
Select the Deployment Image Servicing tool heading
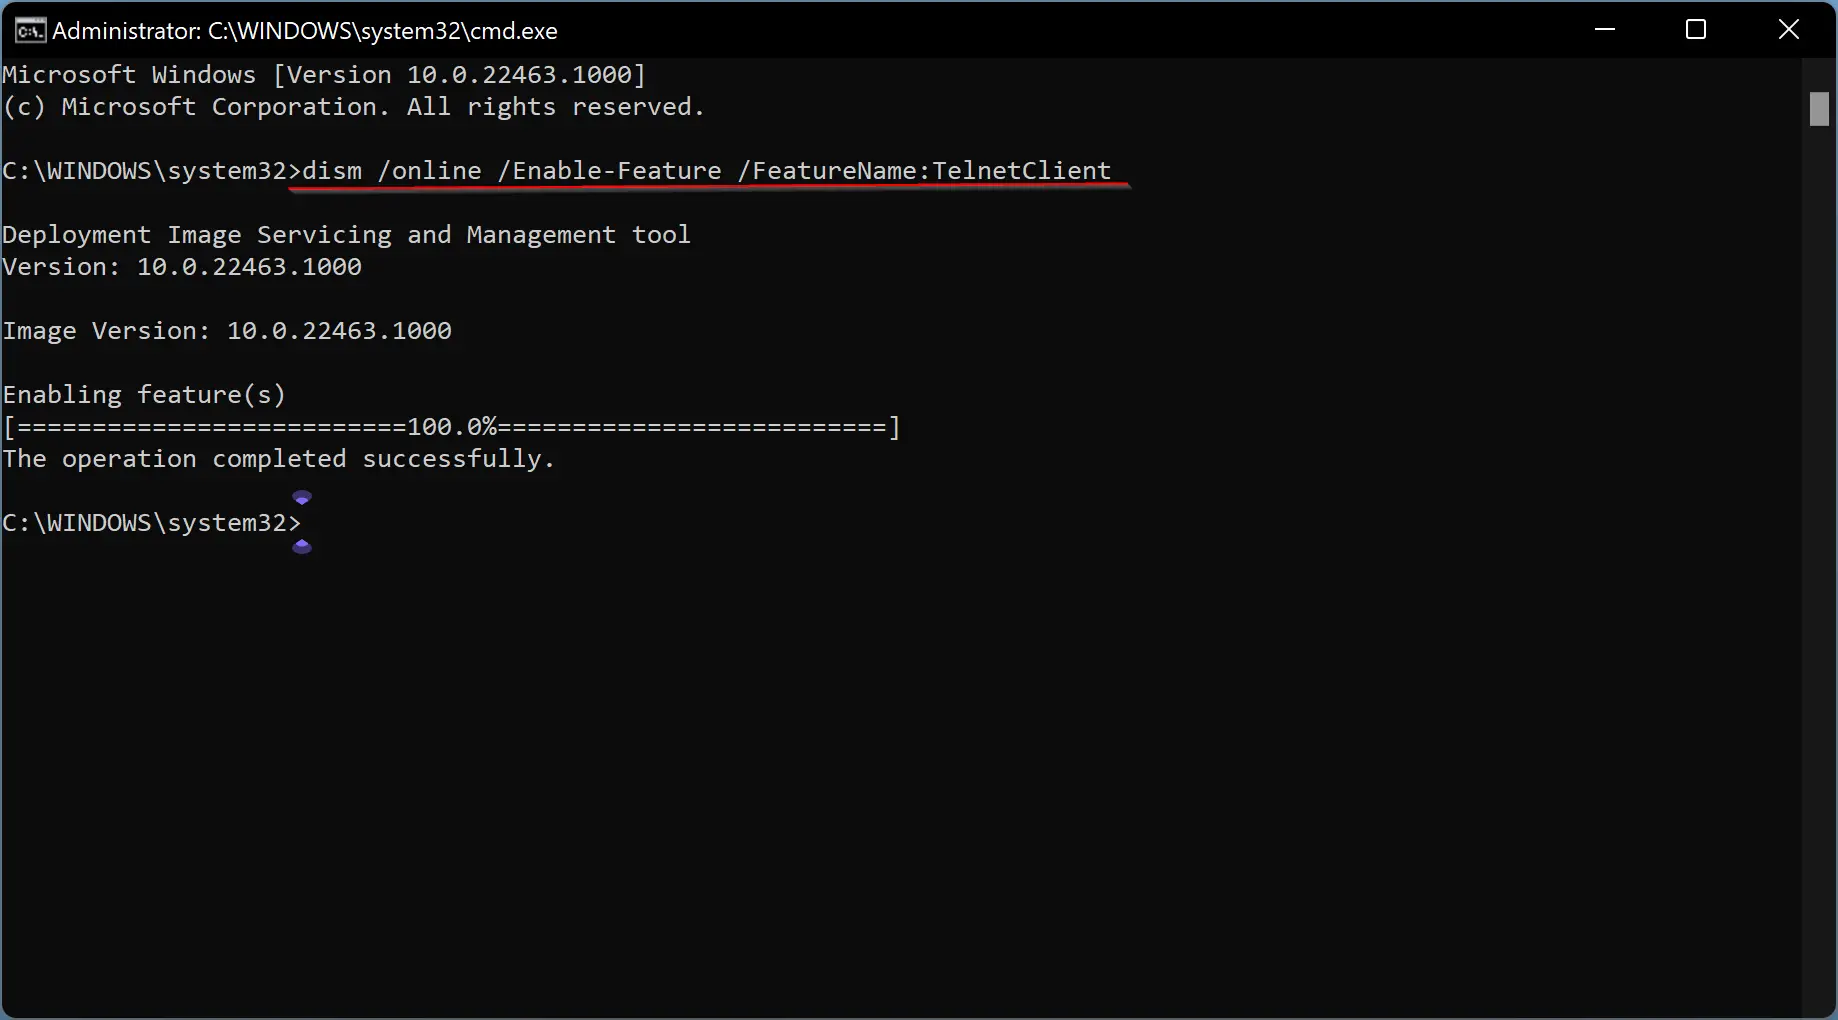pos(345,234)
